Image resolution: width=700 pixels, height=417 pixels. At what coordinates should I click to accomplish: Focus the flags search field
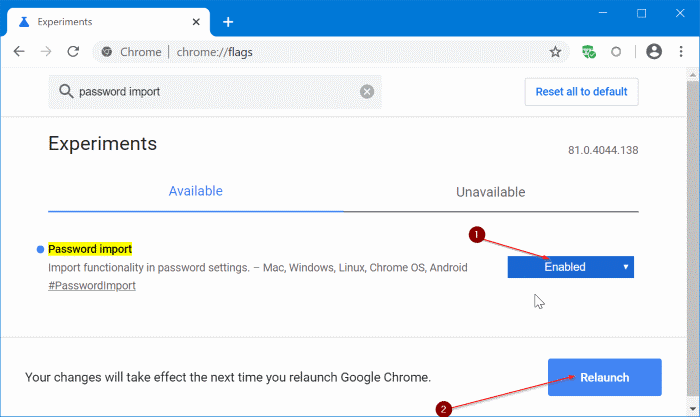215,92
